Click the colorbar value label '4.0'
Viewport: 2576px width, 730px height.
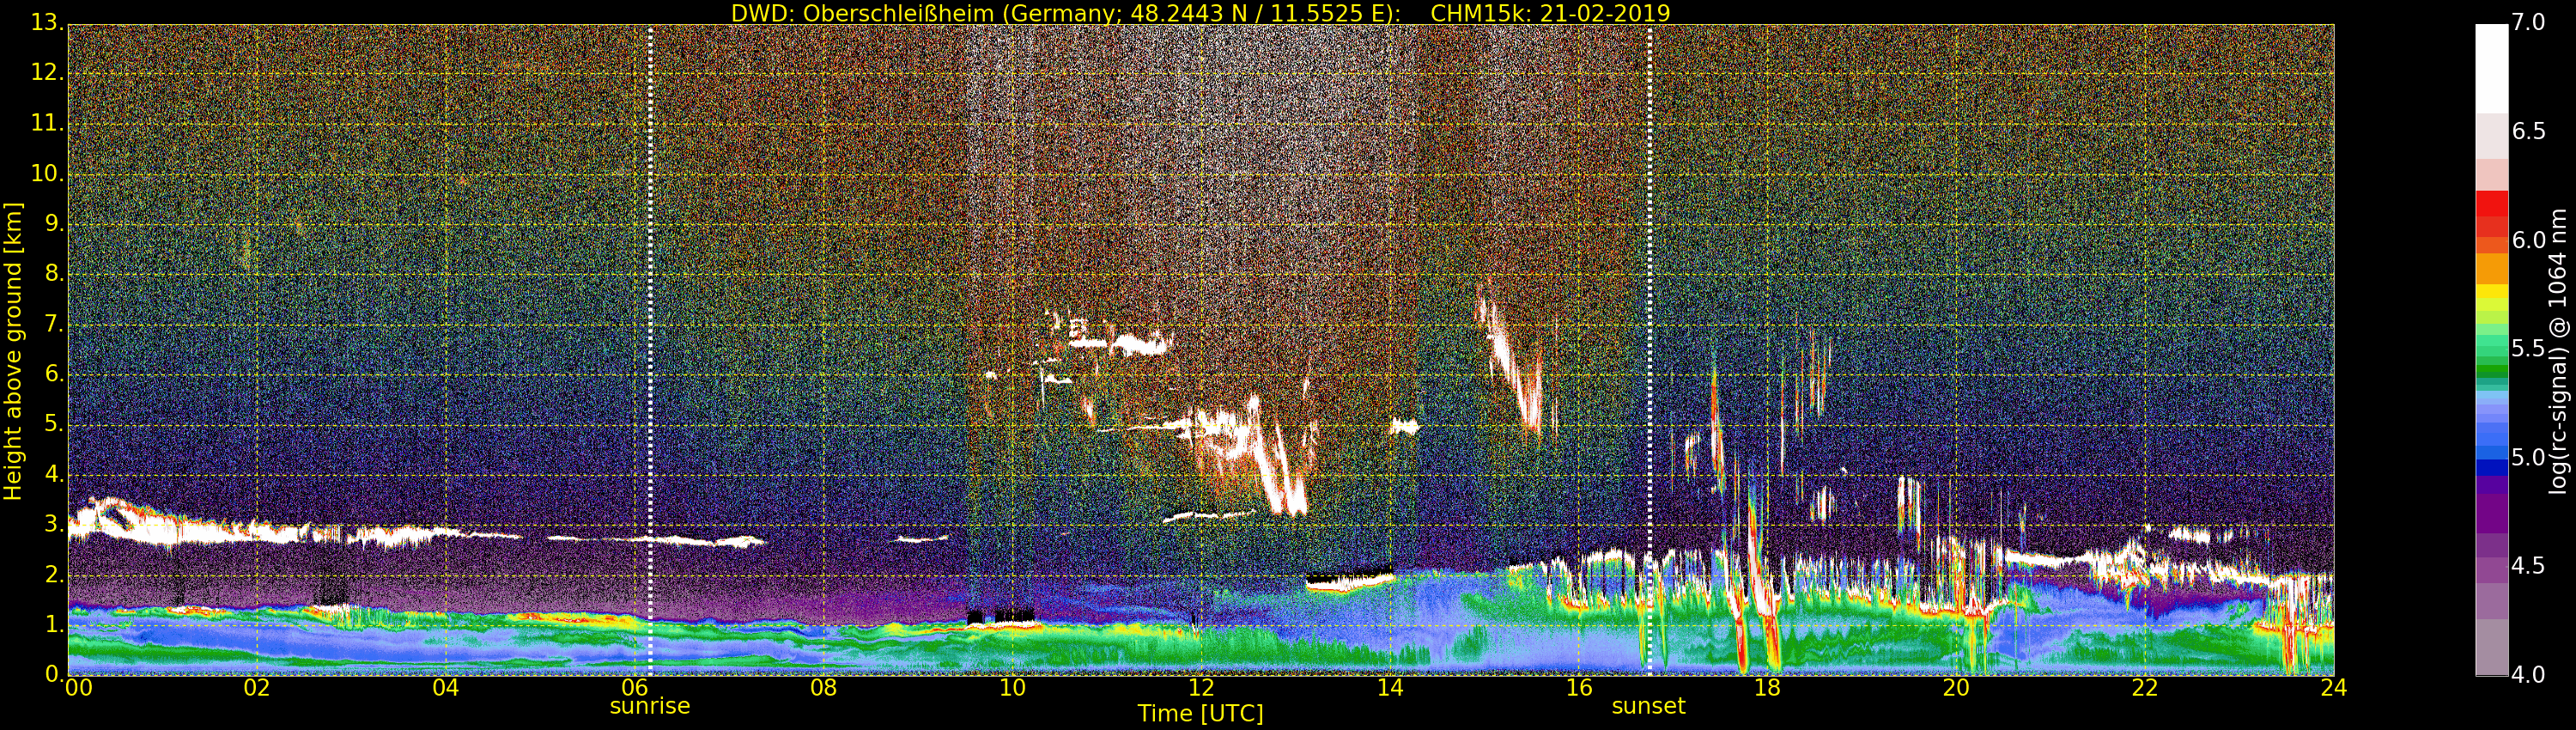(2529, 675)
